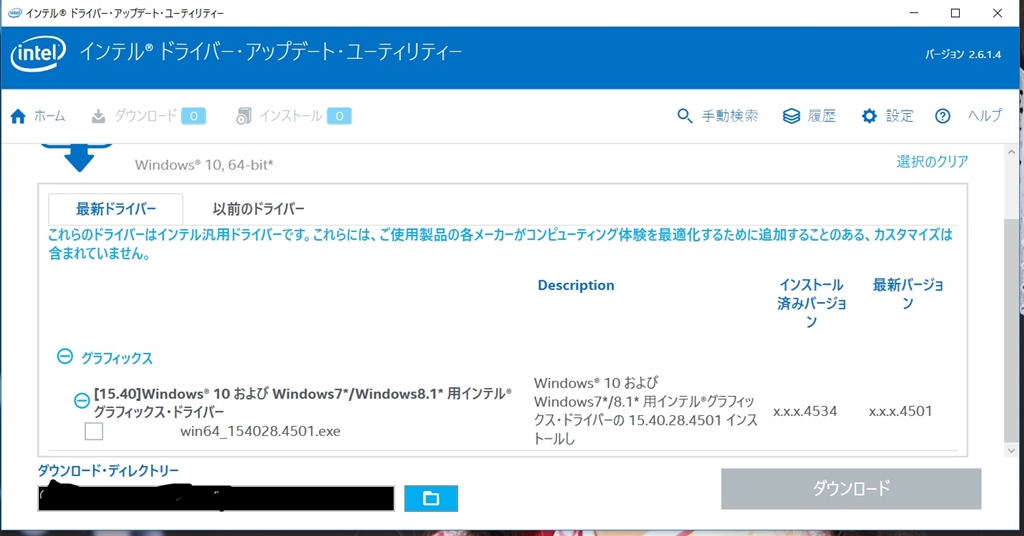Click installed version x.x.x.4534

coord(805,411)
